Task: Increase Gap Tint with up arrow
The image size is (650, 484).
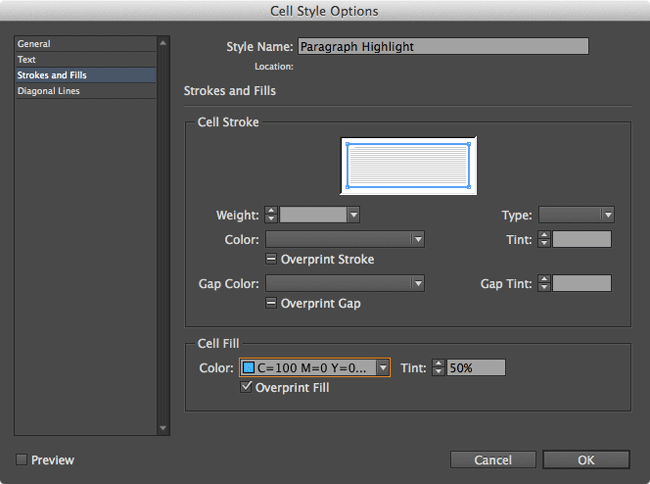Action: click(544, 279)
